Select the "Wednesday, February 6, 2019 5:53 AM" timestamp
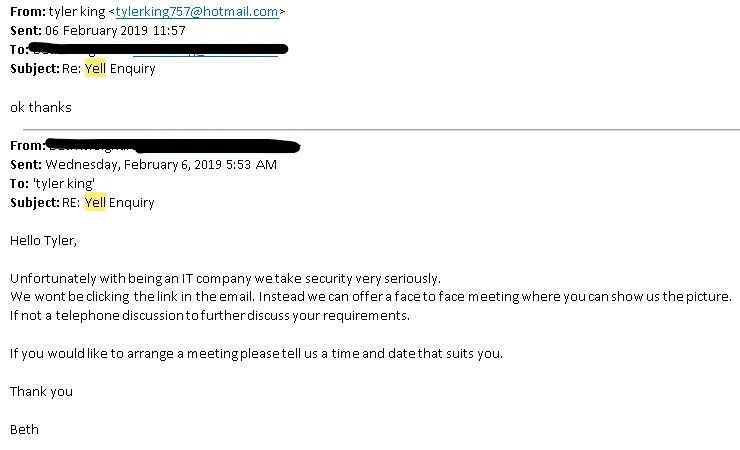This screenshot has height=450, width=740. point(160,165)
